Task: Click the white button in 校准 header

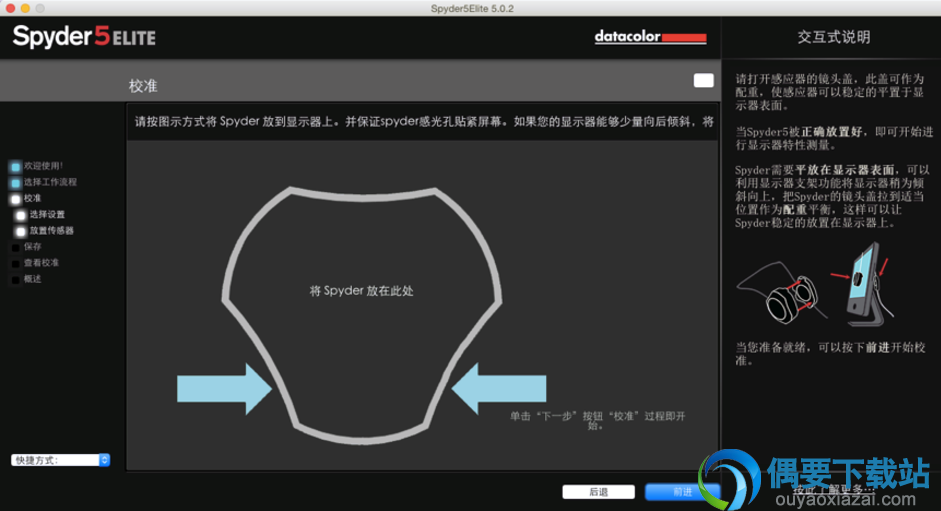Action: coord(703,80)
